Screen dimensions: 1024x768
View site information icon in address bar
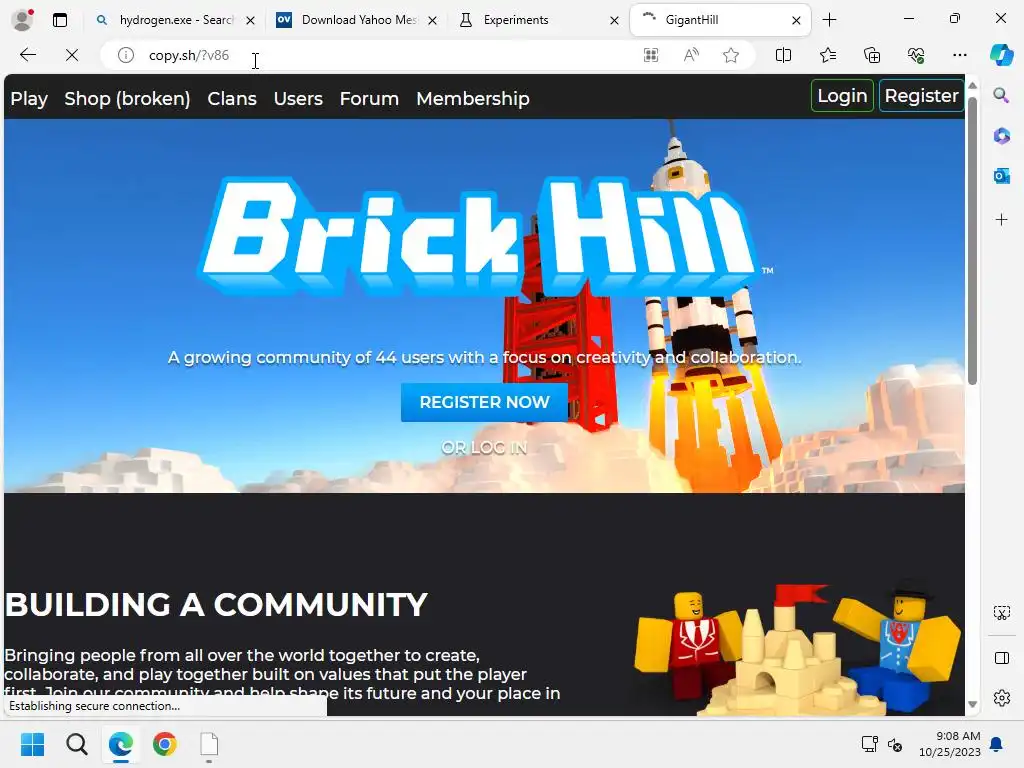(125, 55)
